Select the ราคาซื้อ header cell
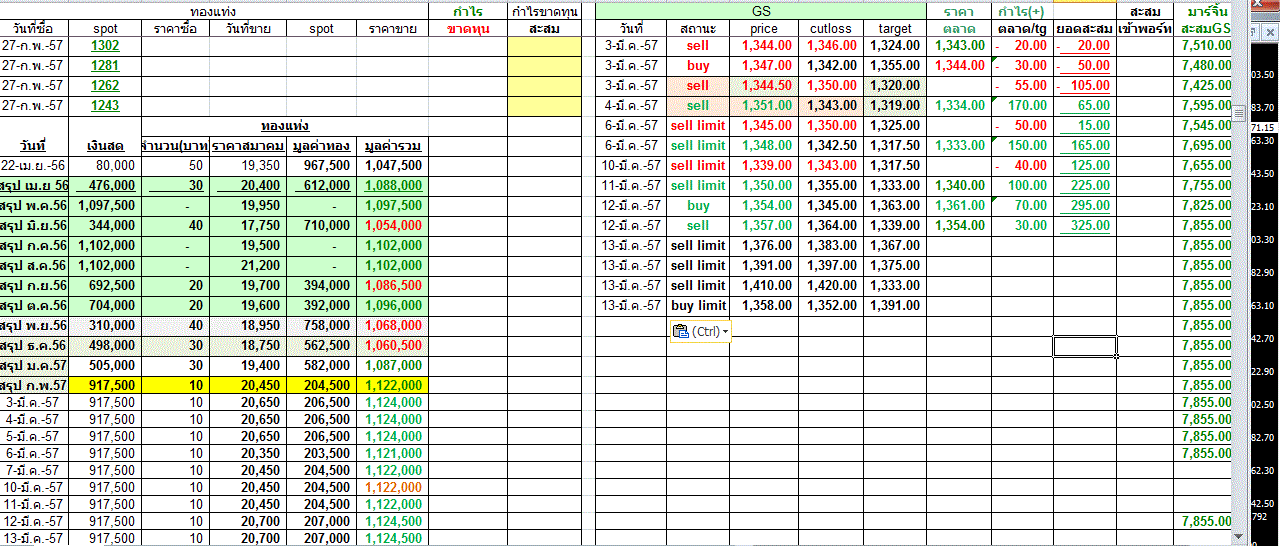 175,29
